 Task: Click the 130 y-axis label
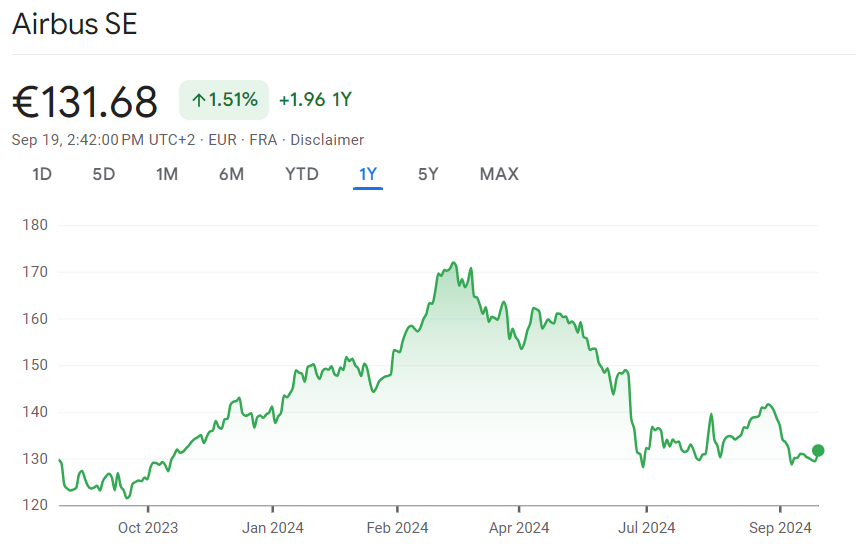pyautogui.click(x=35, y=459)
